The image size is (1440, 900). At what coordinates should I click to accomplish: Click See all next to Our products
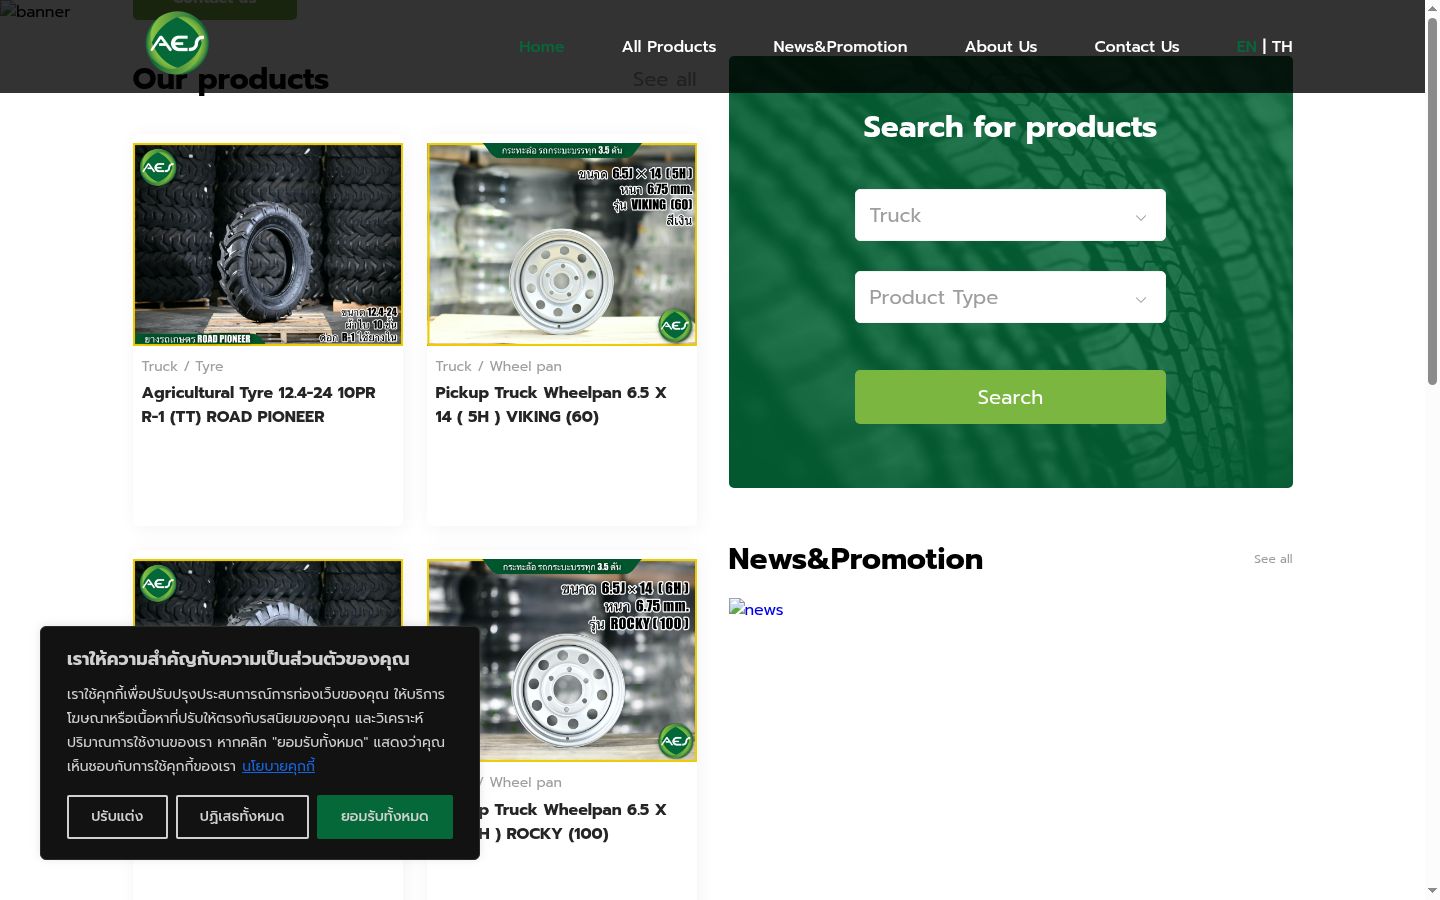[664, 79]
